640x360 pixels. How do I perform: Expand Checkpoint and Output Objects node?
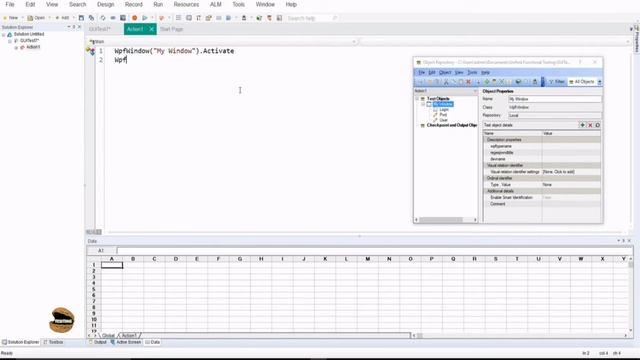coord(417,125)
